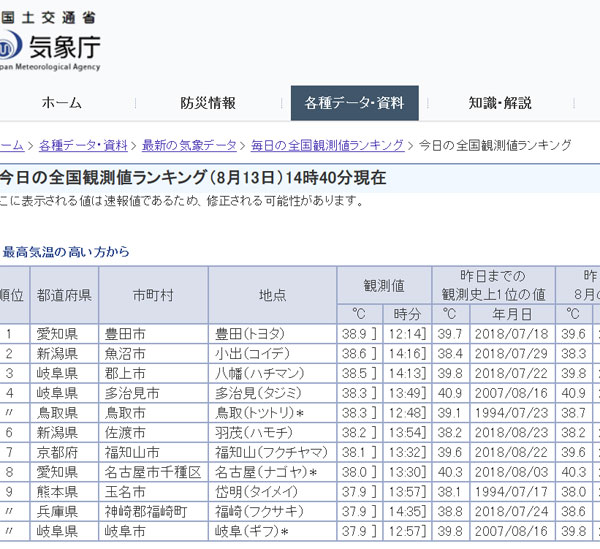The height and width of the screenshot is (549, 600).
Task: Click the 38.9 observed temperature value
Action: click(360, 334)
